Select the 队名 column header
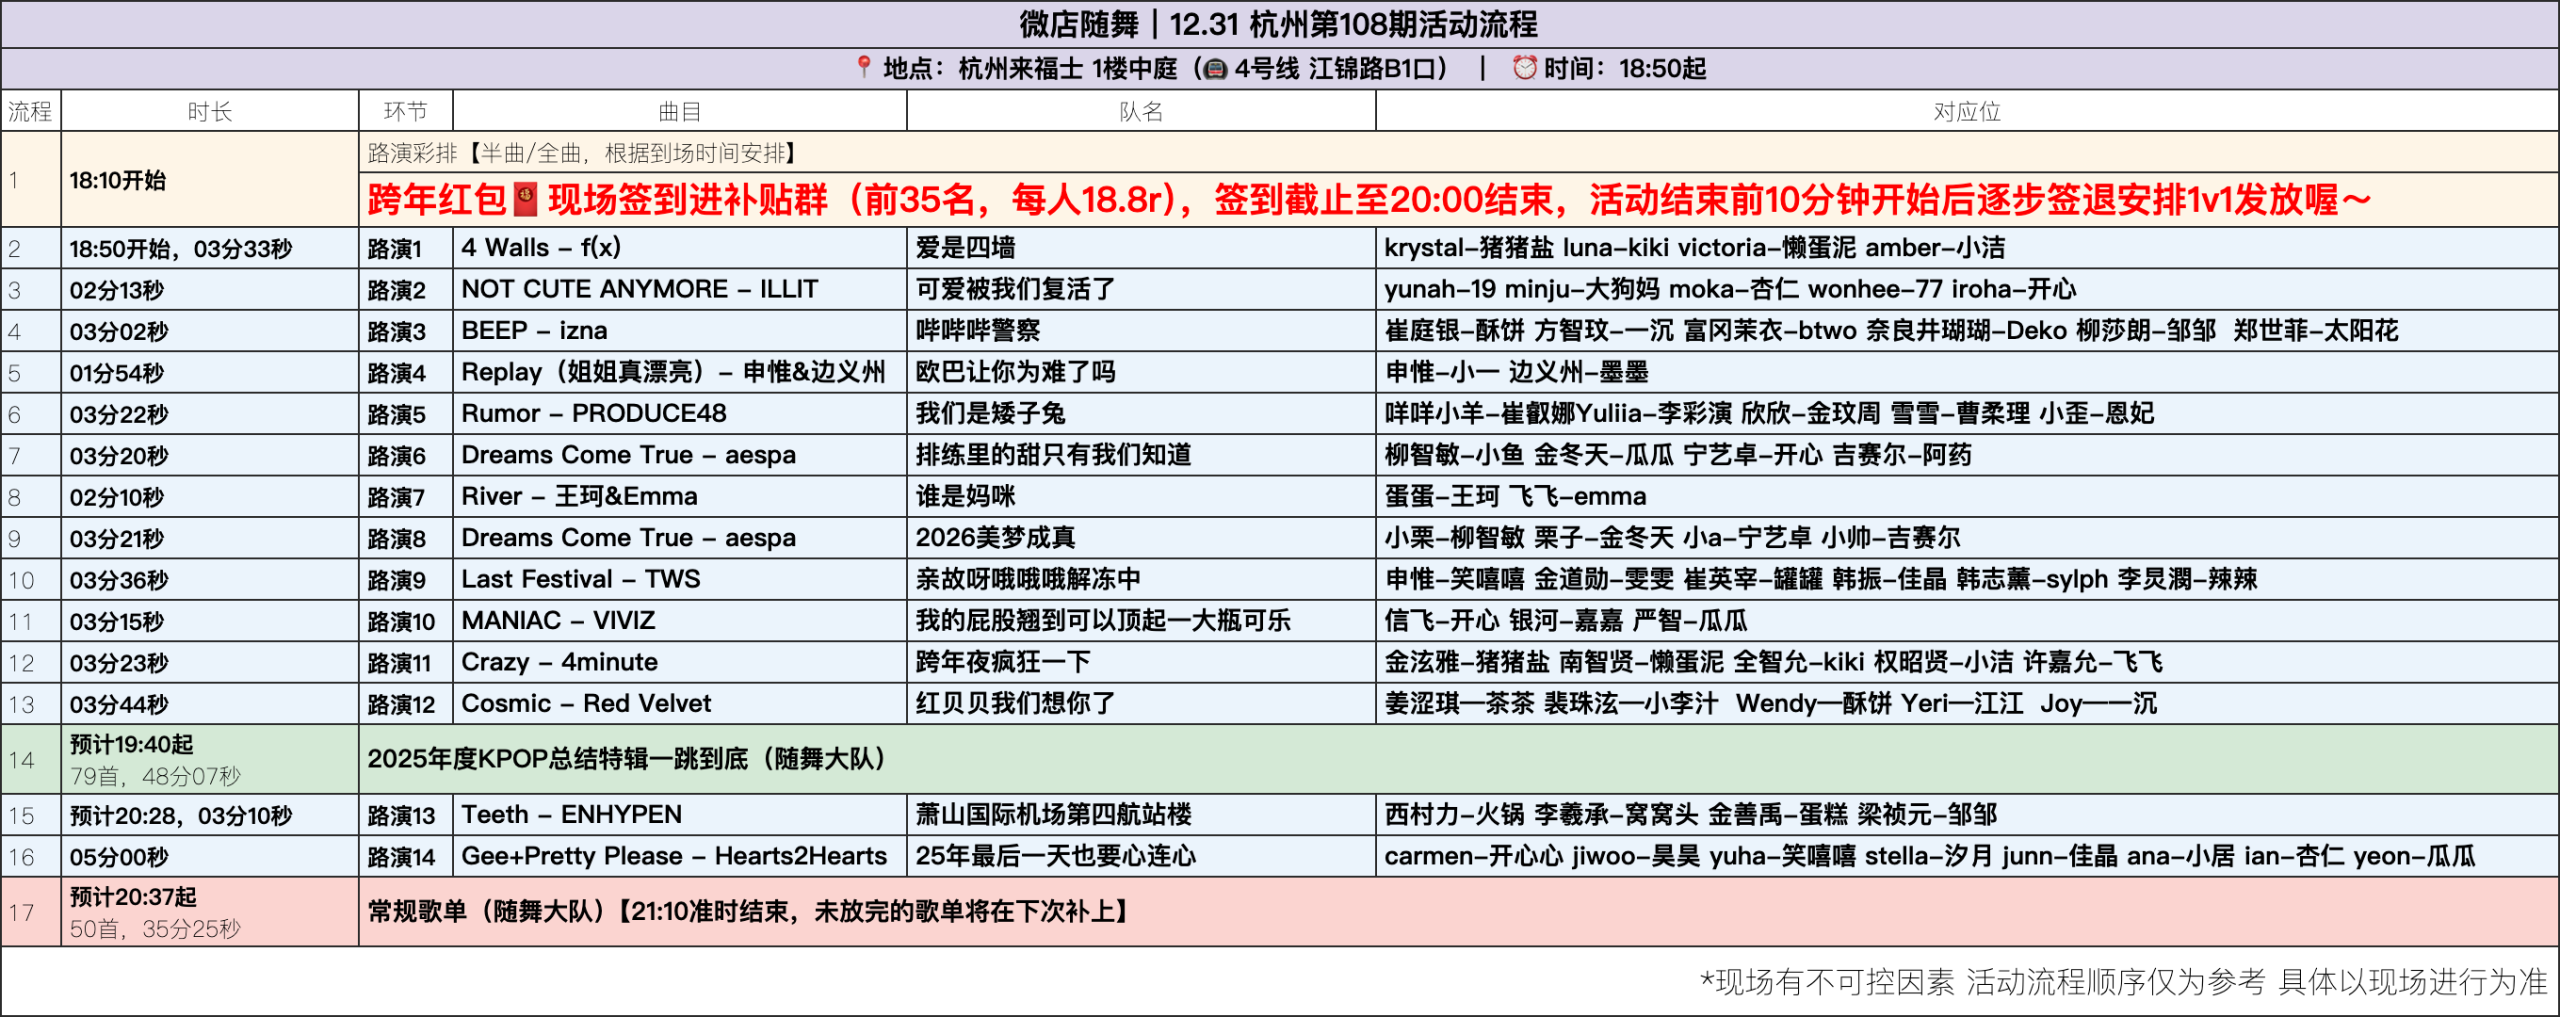 click(x=1141, y=111)
